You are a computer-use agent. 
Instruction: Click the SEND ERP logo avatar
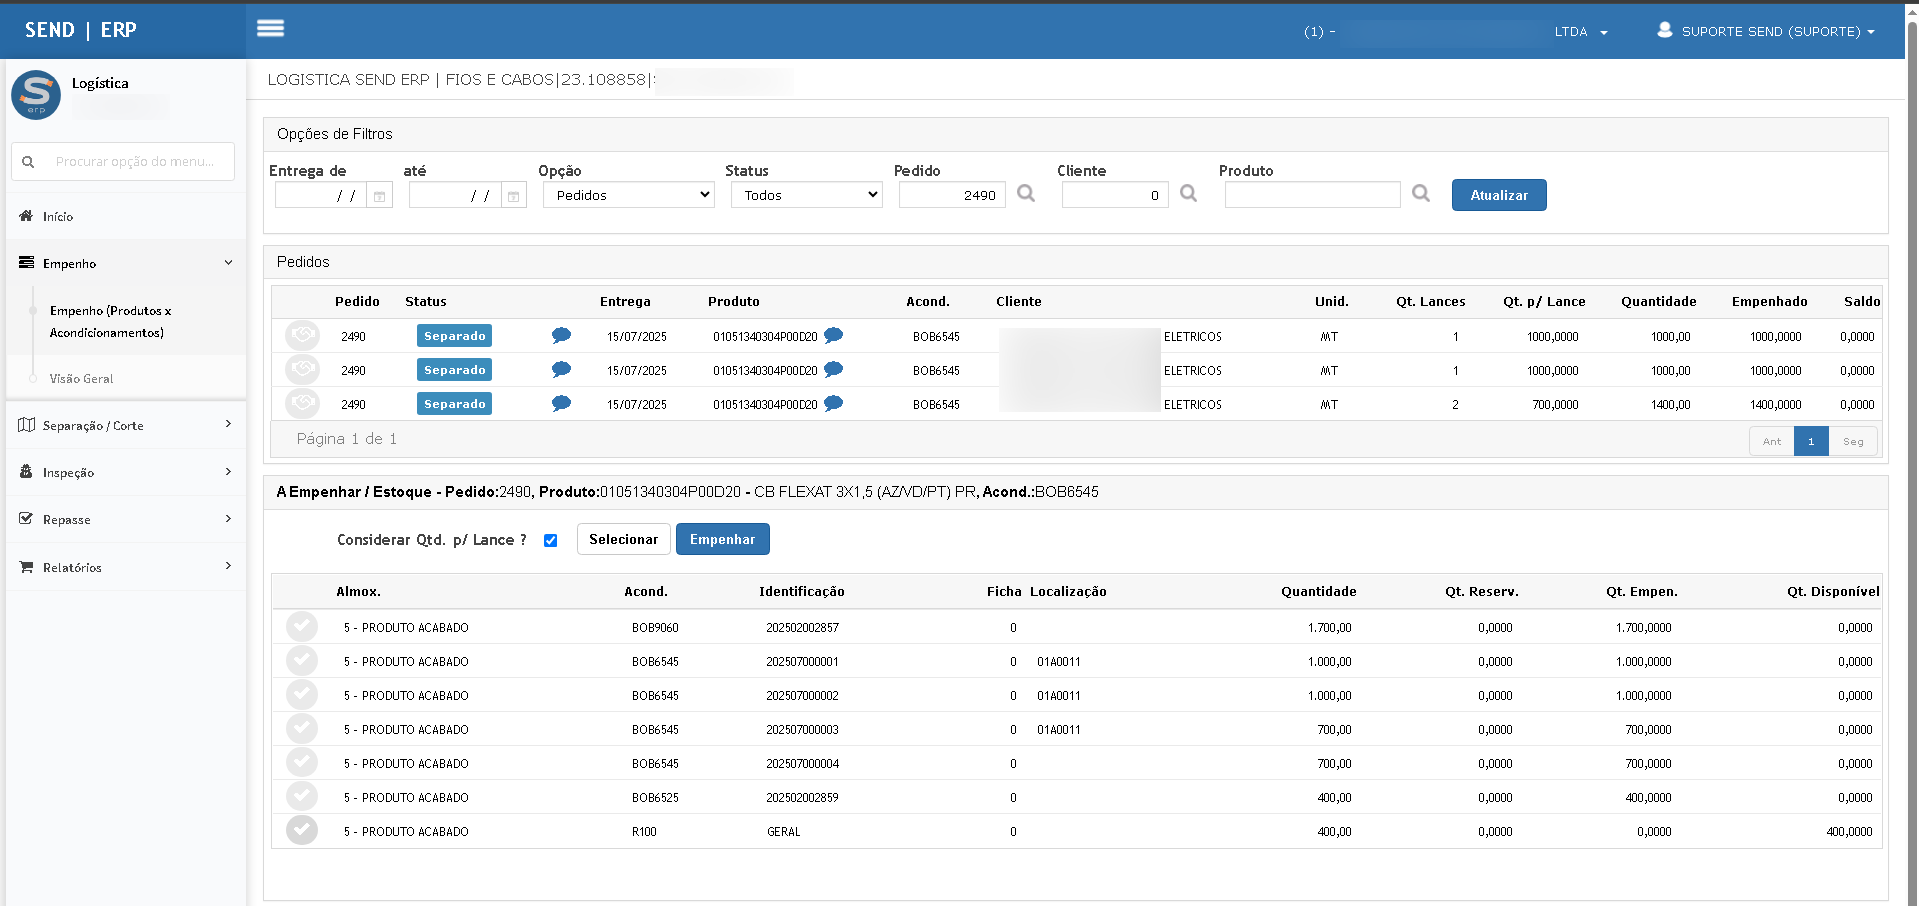(x=36, y=95)
